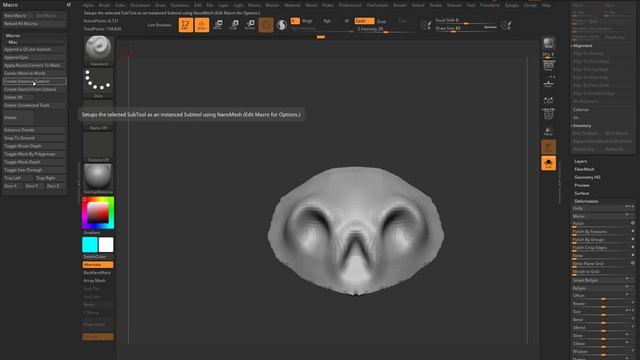The height and width of the screenshot is (360, 640).
Task: Select the cyan secondary color swatch
Action: coord(90,245)
